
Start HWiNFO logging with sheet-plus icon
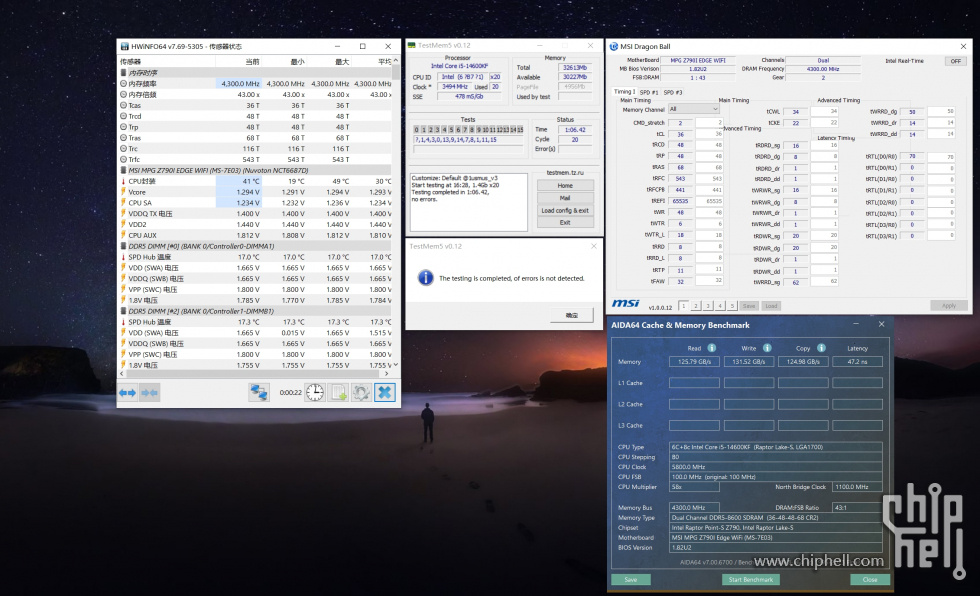[x=338, y=392]
